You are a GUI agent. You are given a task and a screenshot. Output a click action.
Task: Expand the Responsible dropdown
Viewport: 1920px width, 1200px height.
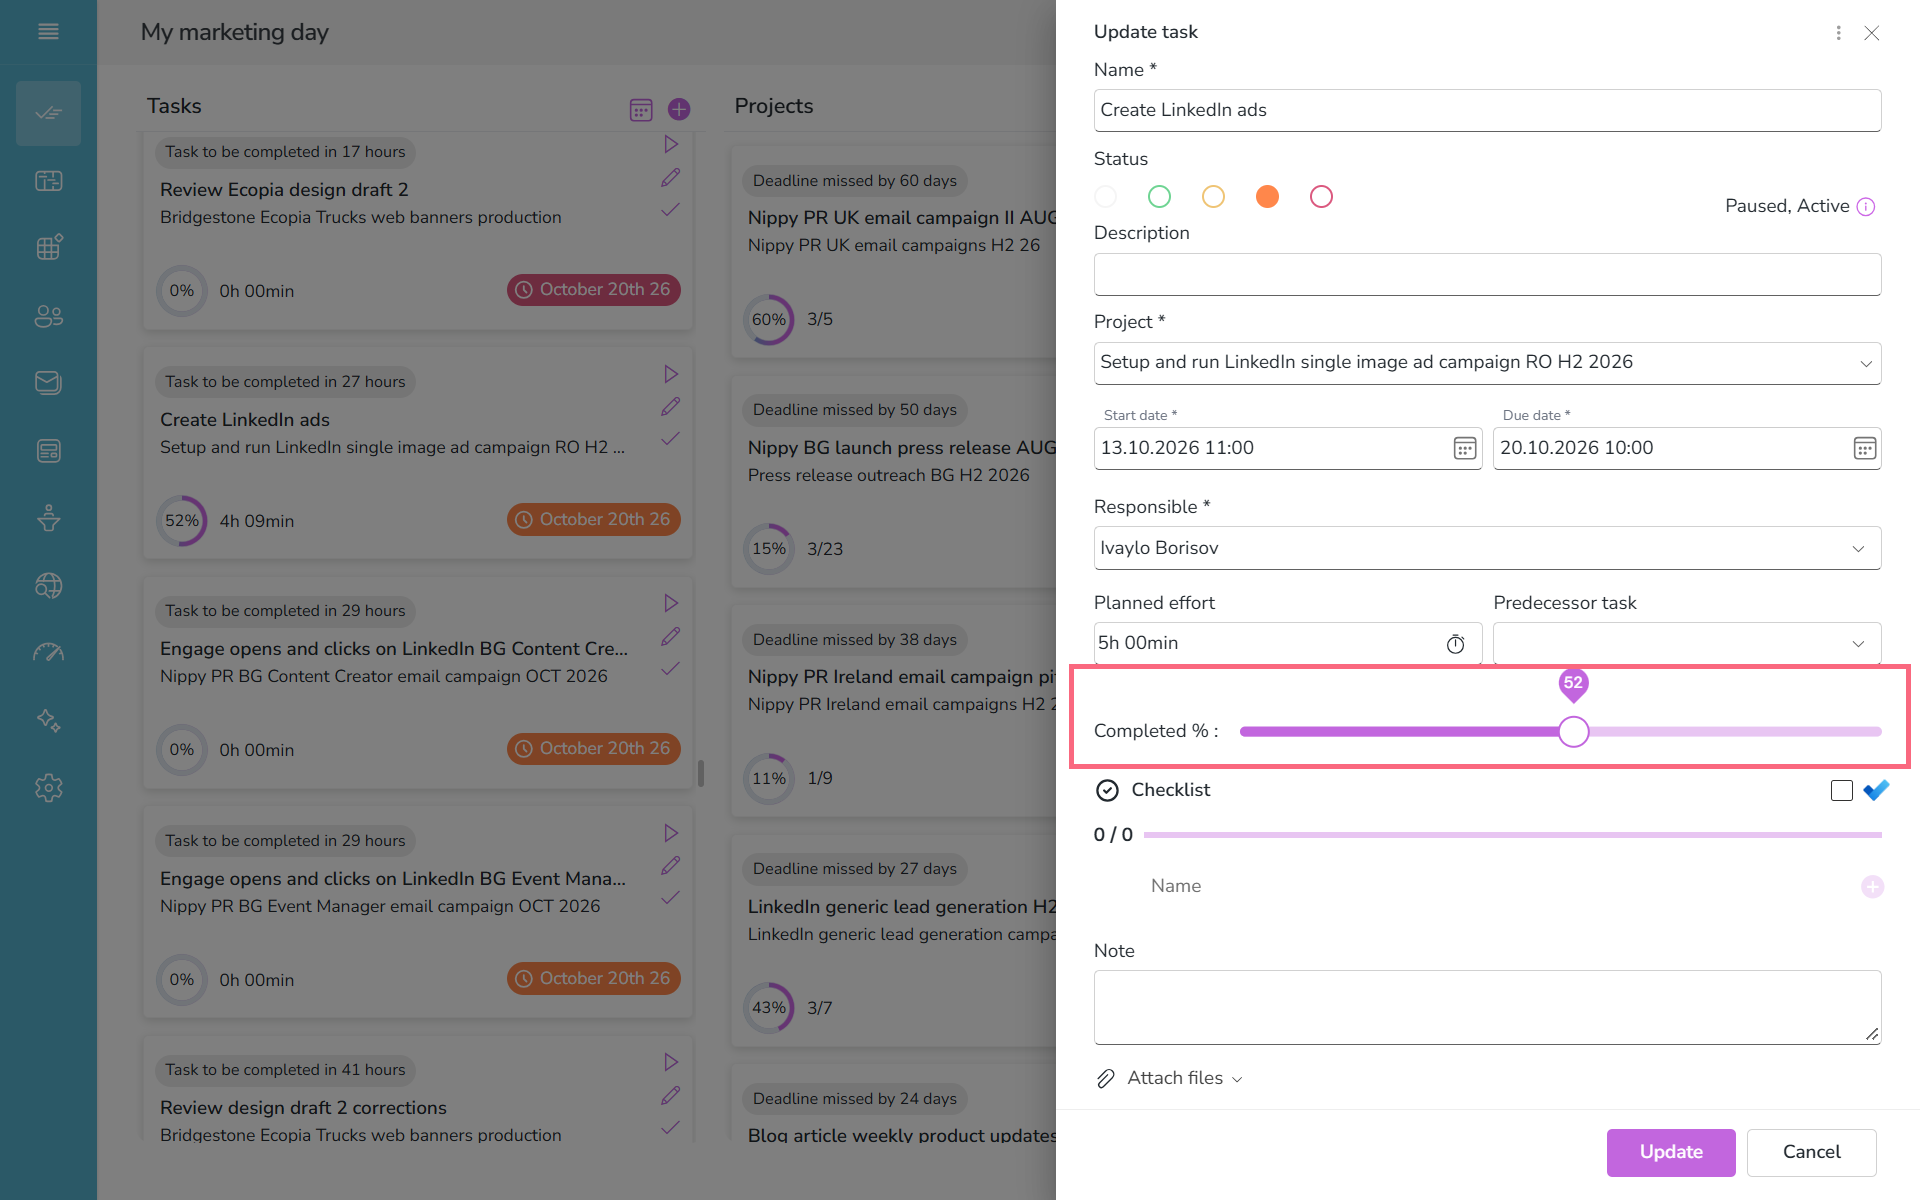click(1858, 549)
